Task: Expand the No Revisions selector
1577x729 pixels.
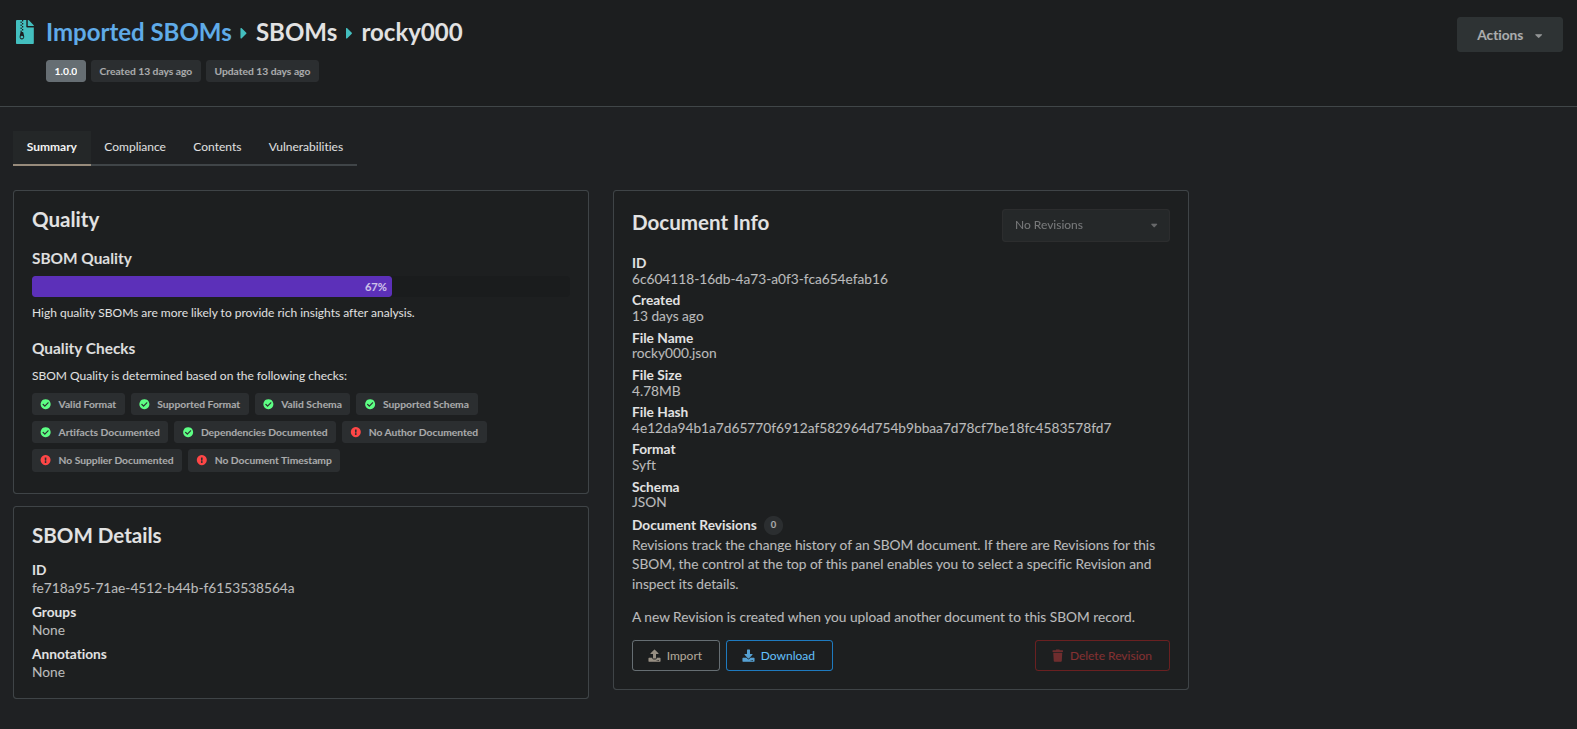Action: coord(1085,225)
